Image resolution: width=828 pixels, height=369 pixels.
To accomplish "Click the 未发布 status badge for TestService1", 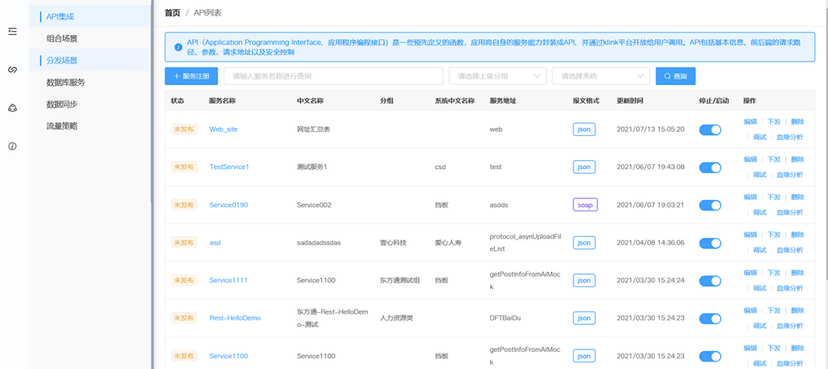I will point(184,167).
